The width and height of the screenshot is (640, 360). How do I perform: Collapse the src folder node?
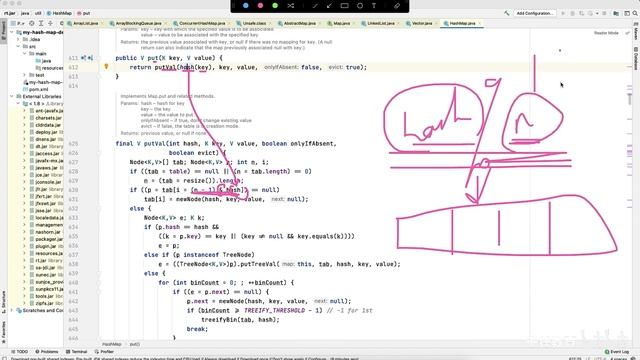18,47
